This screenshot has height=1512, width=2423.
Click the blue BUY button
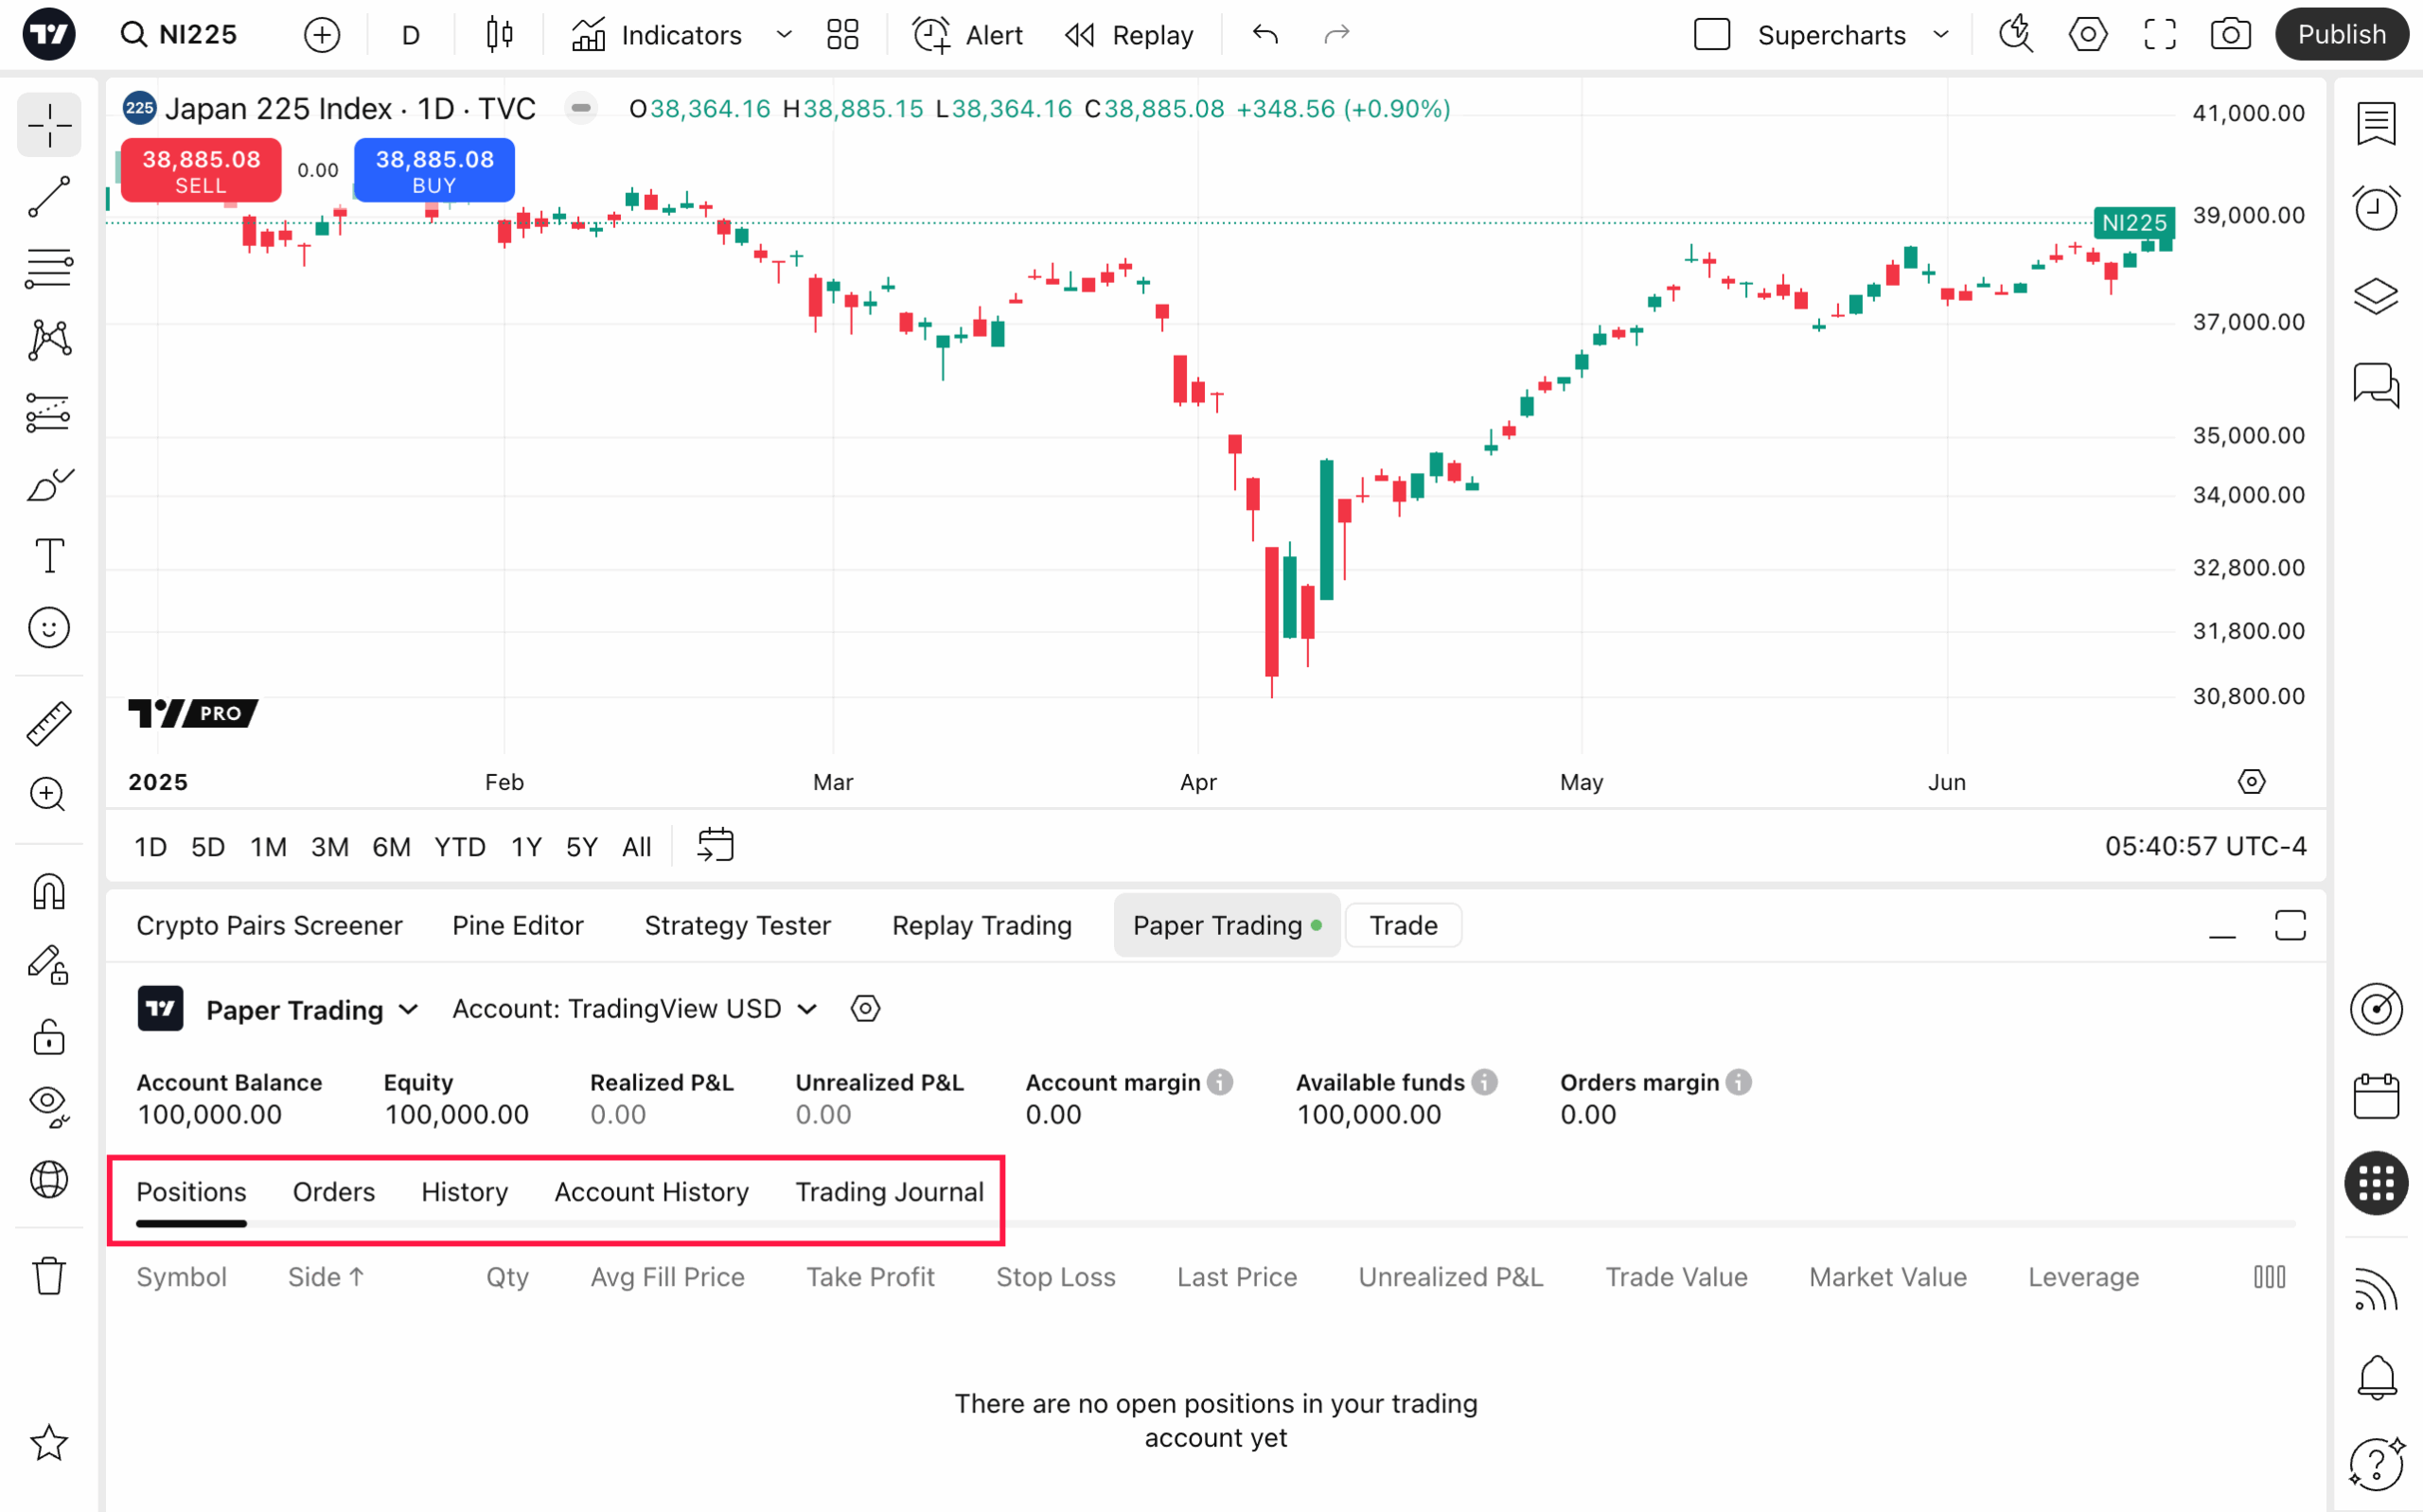pos(434,170)
